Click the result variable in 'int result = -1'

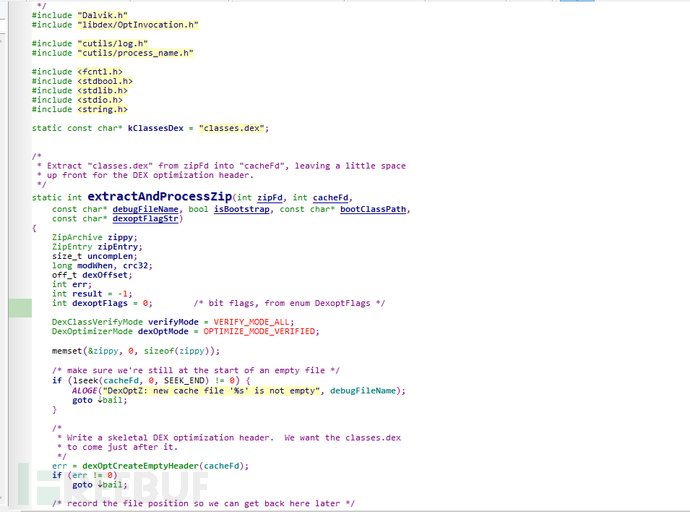pos(87,294)
